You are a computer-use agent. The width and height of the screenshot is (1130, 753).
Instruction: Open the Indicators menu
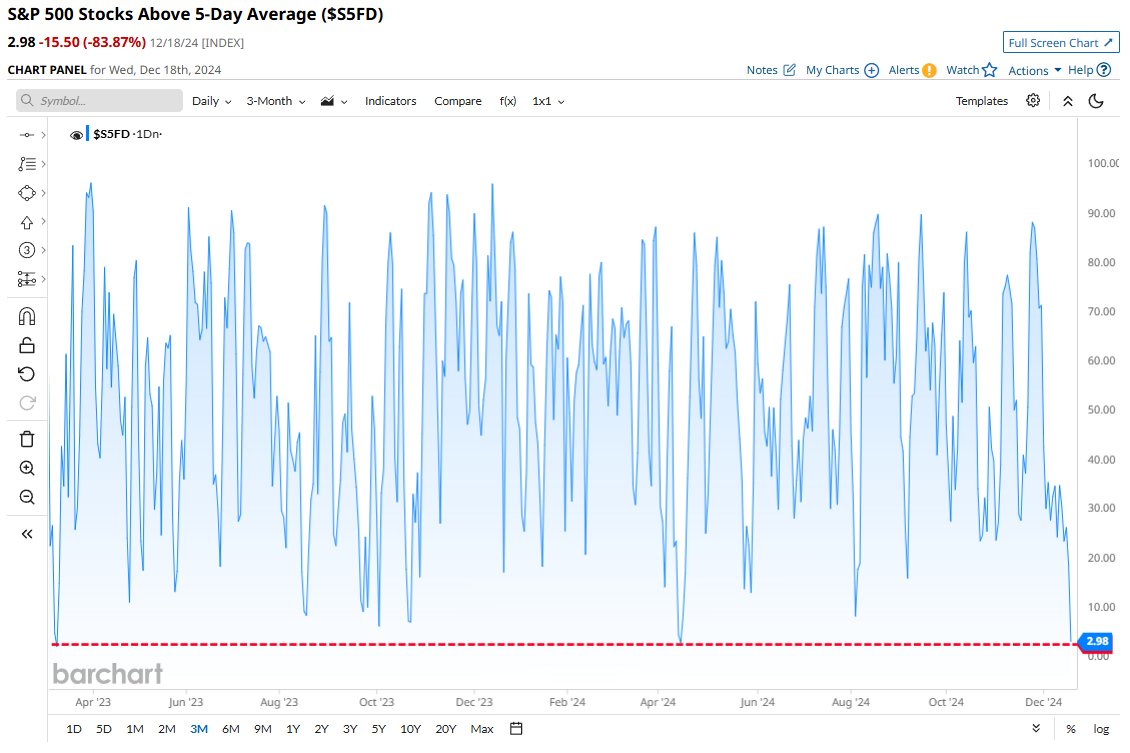click(391, 101)
